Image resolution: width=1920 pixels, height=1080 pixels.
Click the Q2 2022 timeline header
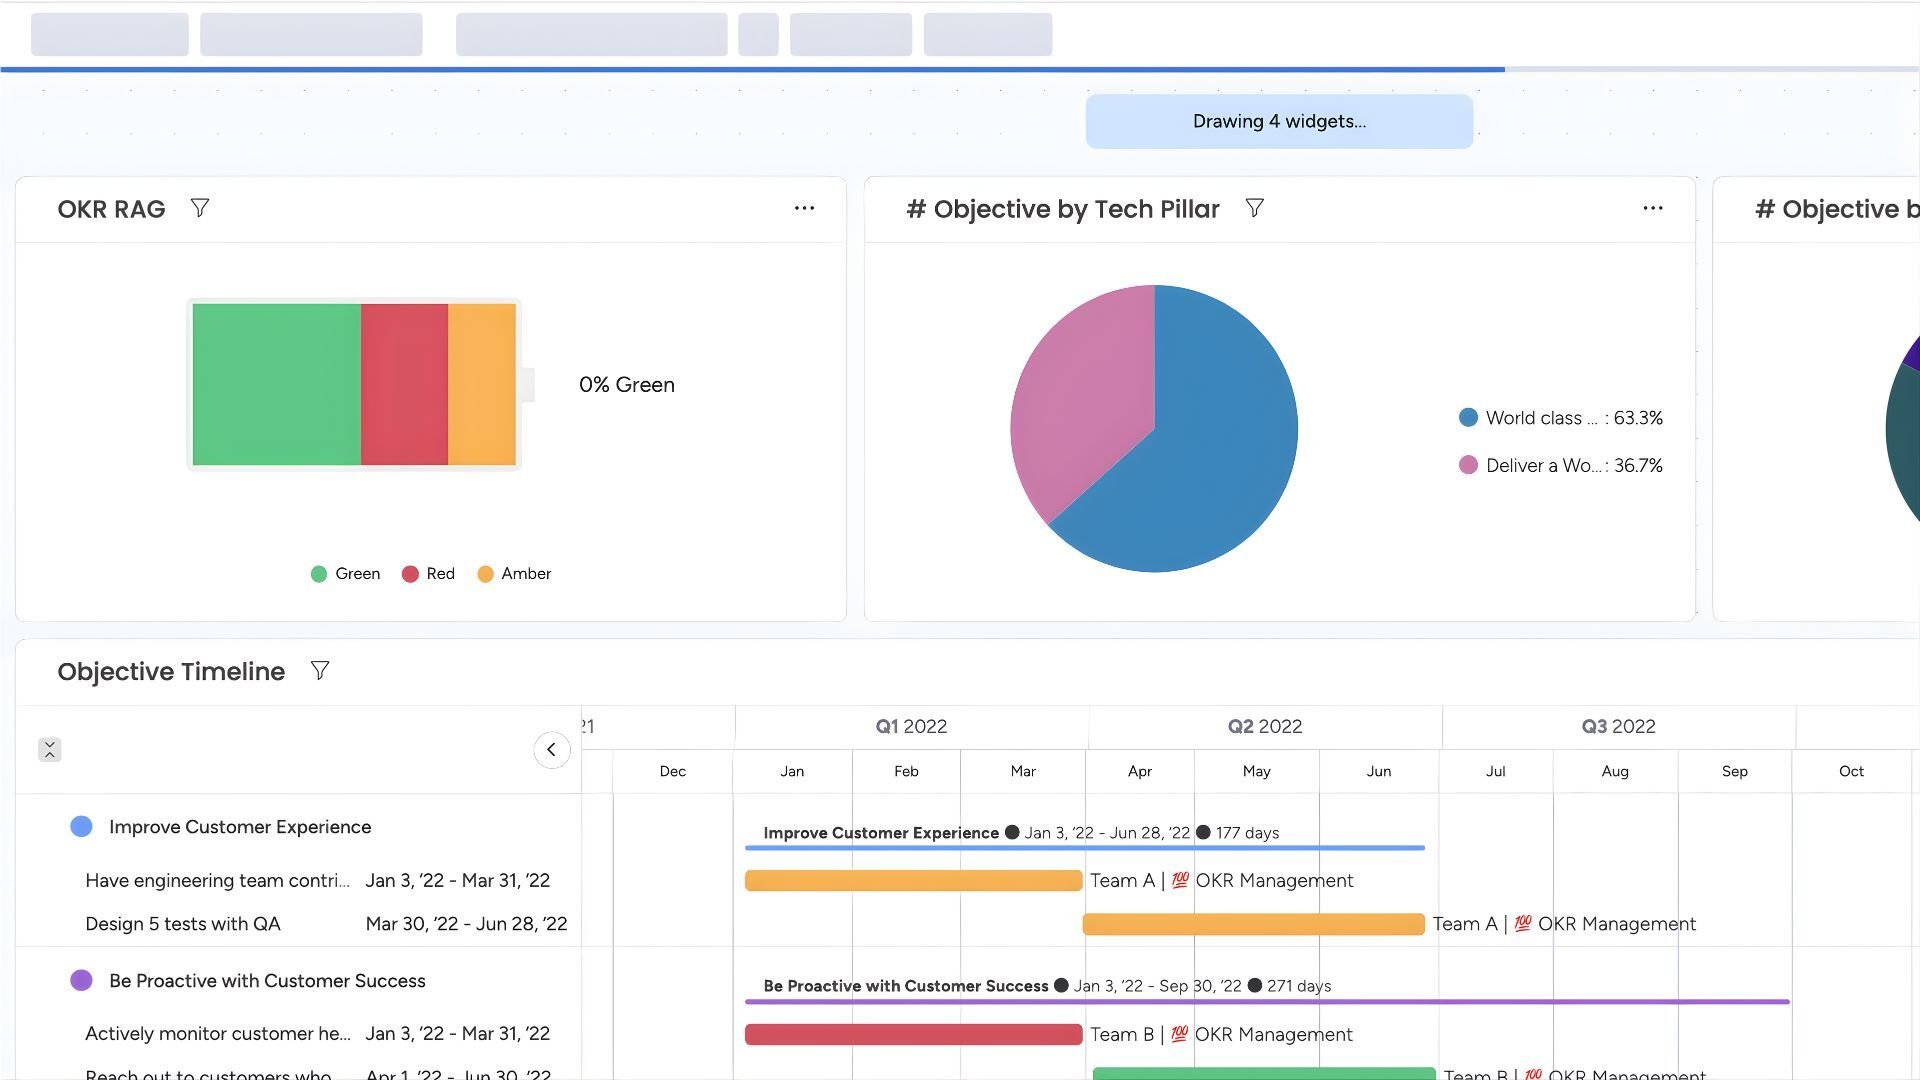coord(1264,727)
